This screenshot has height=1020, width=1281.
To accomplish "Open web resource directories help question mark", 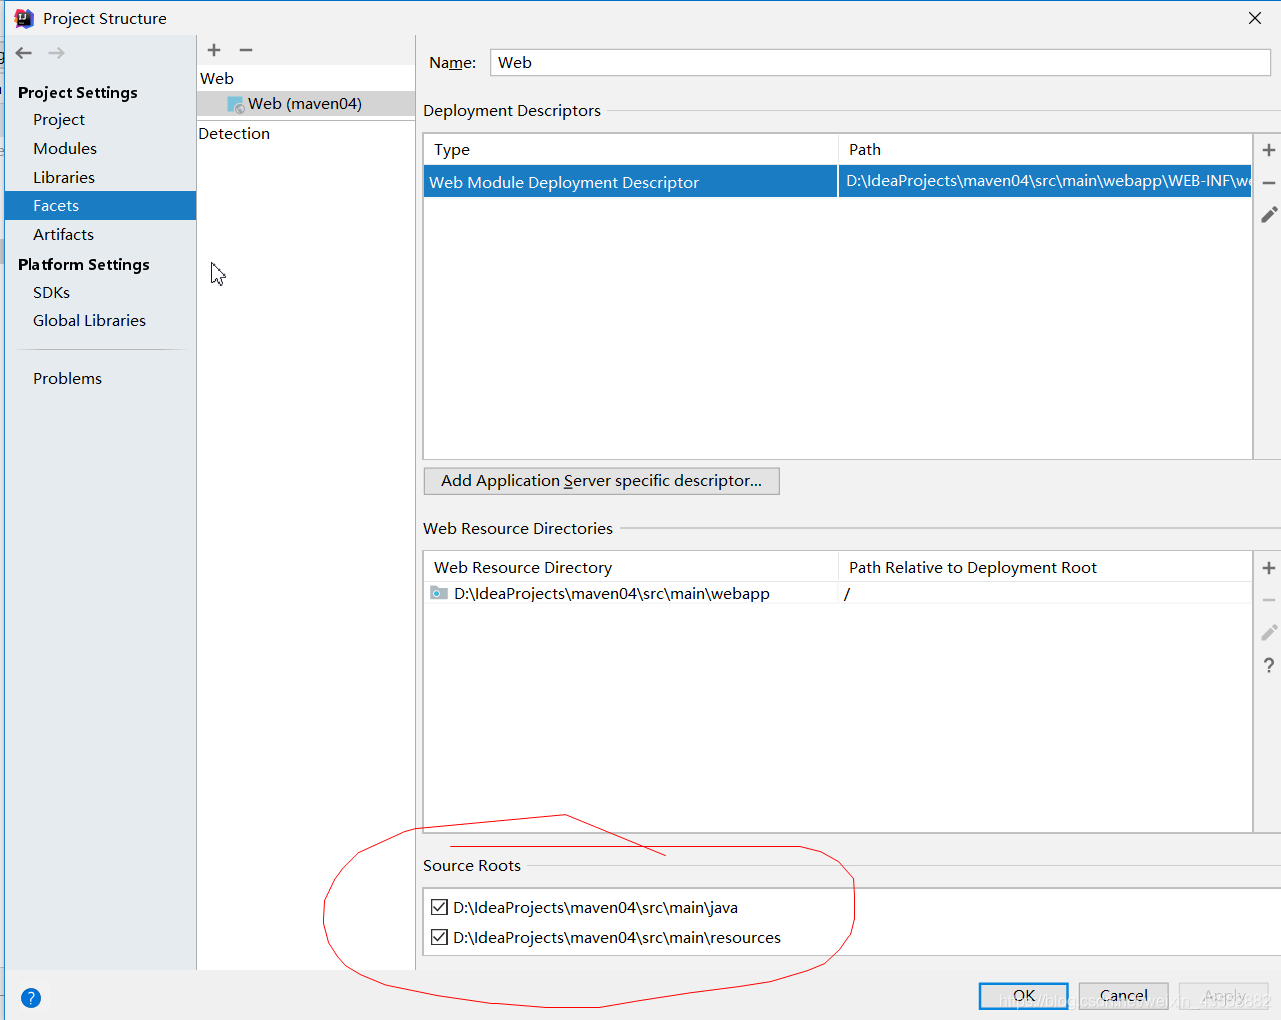I will pyautogui.click(x=1269, y=665).
